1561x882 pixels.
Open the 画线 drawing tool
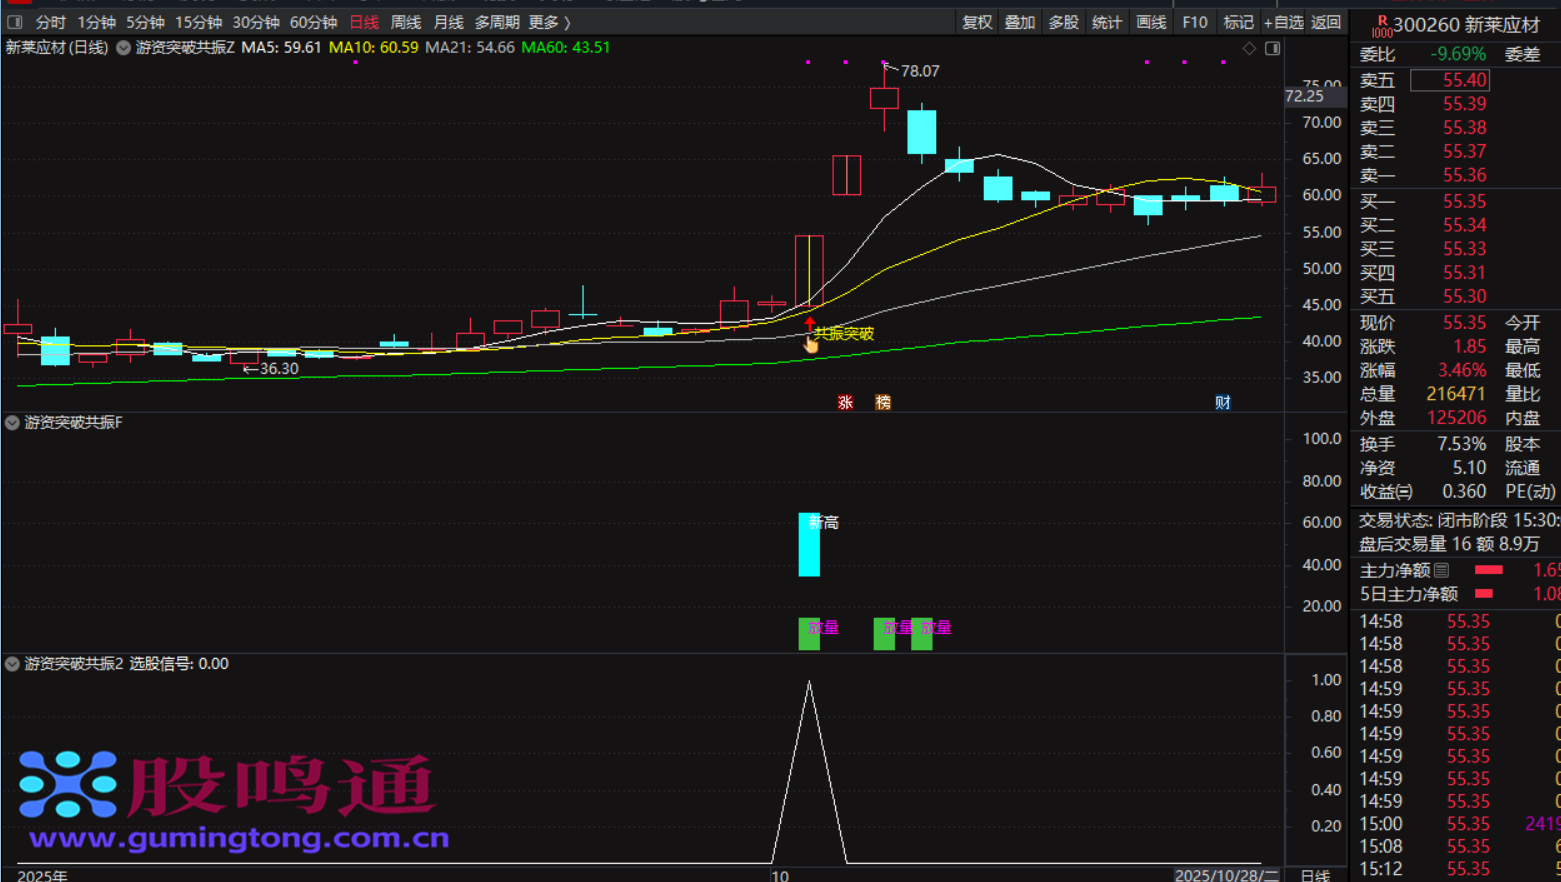(1151, 22)
